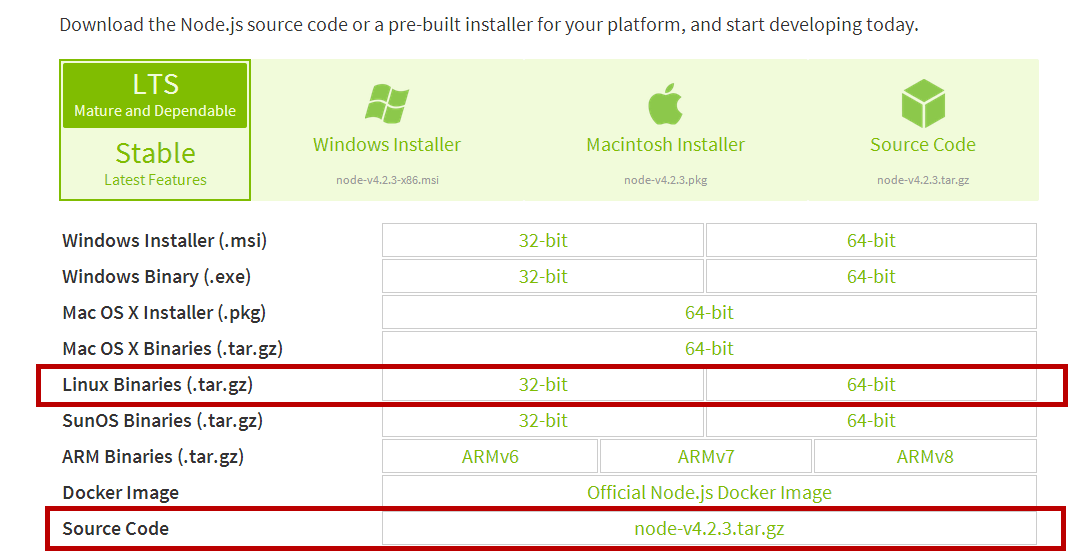Click the Windows logo icon

point(387,104)
